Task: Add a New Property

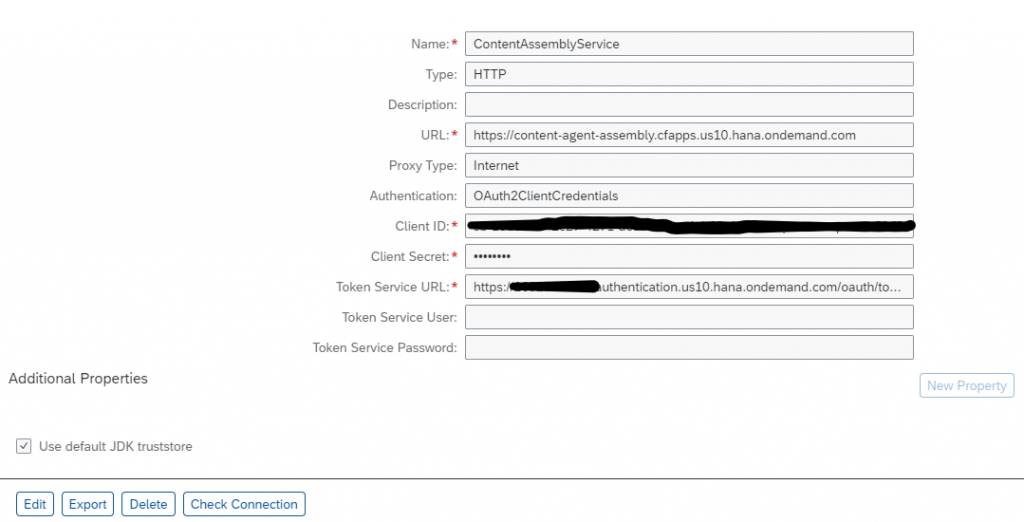Action: pyautogui.click(x=967, y=385)
